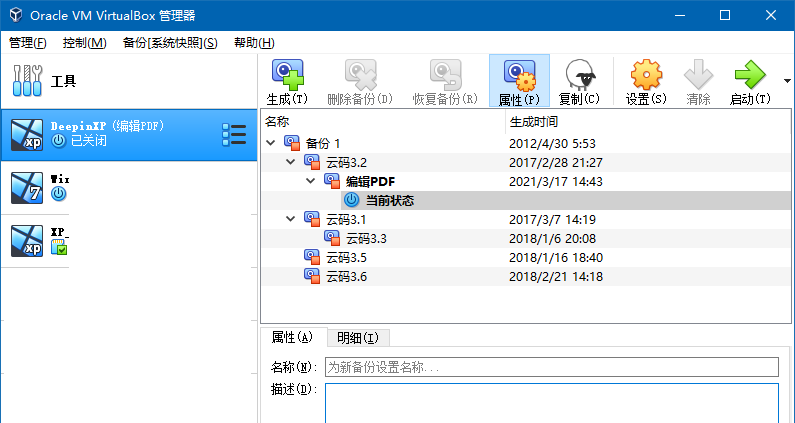Collapse the 备份 1 snapshot tree node

click(271, 143)
